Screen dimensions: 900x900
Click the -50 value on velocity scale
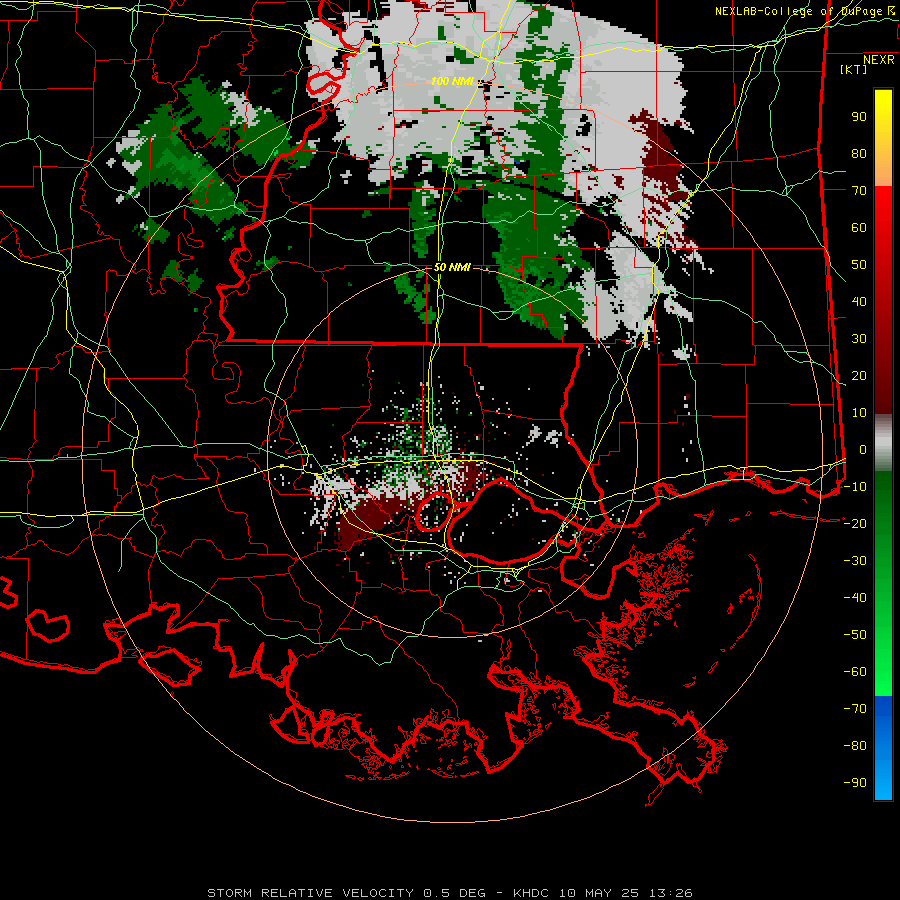(x=855, y=635)
